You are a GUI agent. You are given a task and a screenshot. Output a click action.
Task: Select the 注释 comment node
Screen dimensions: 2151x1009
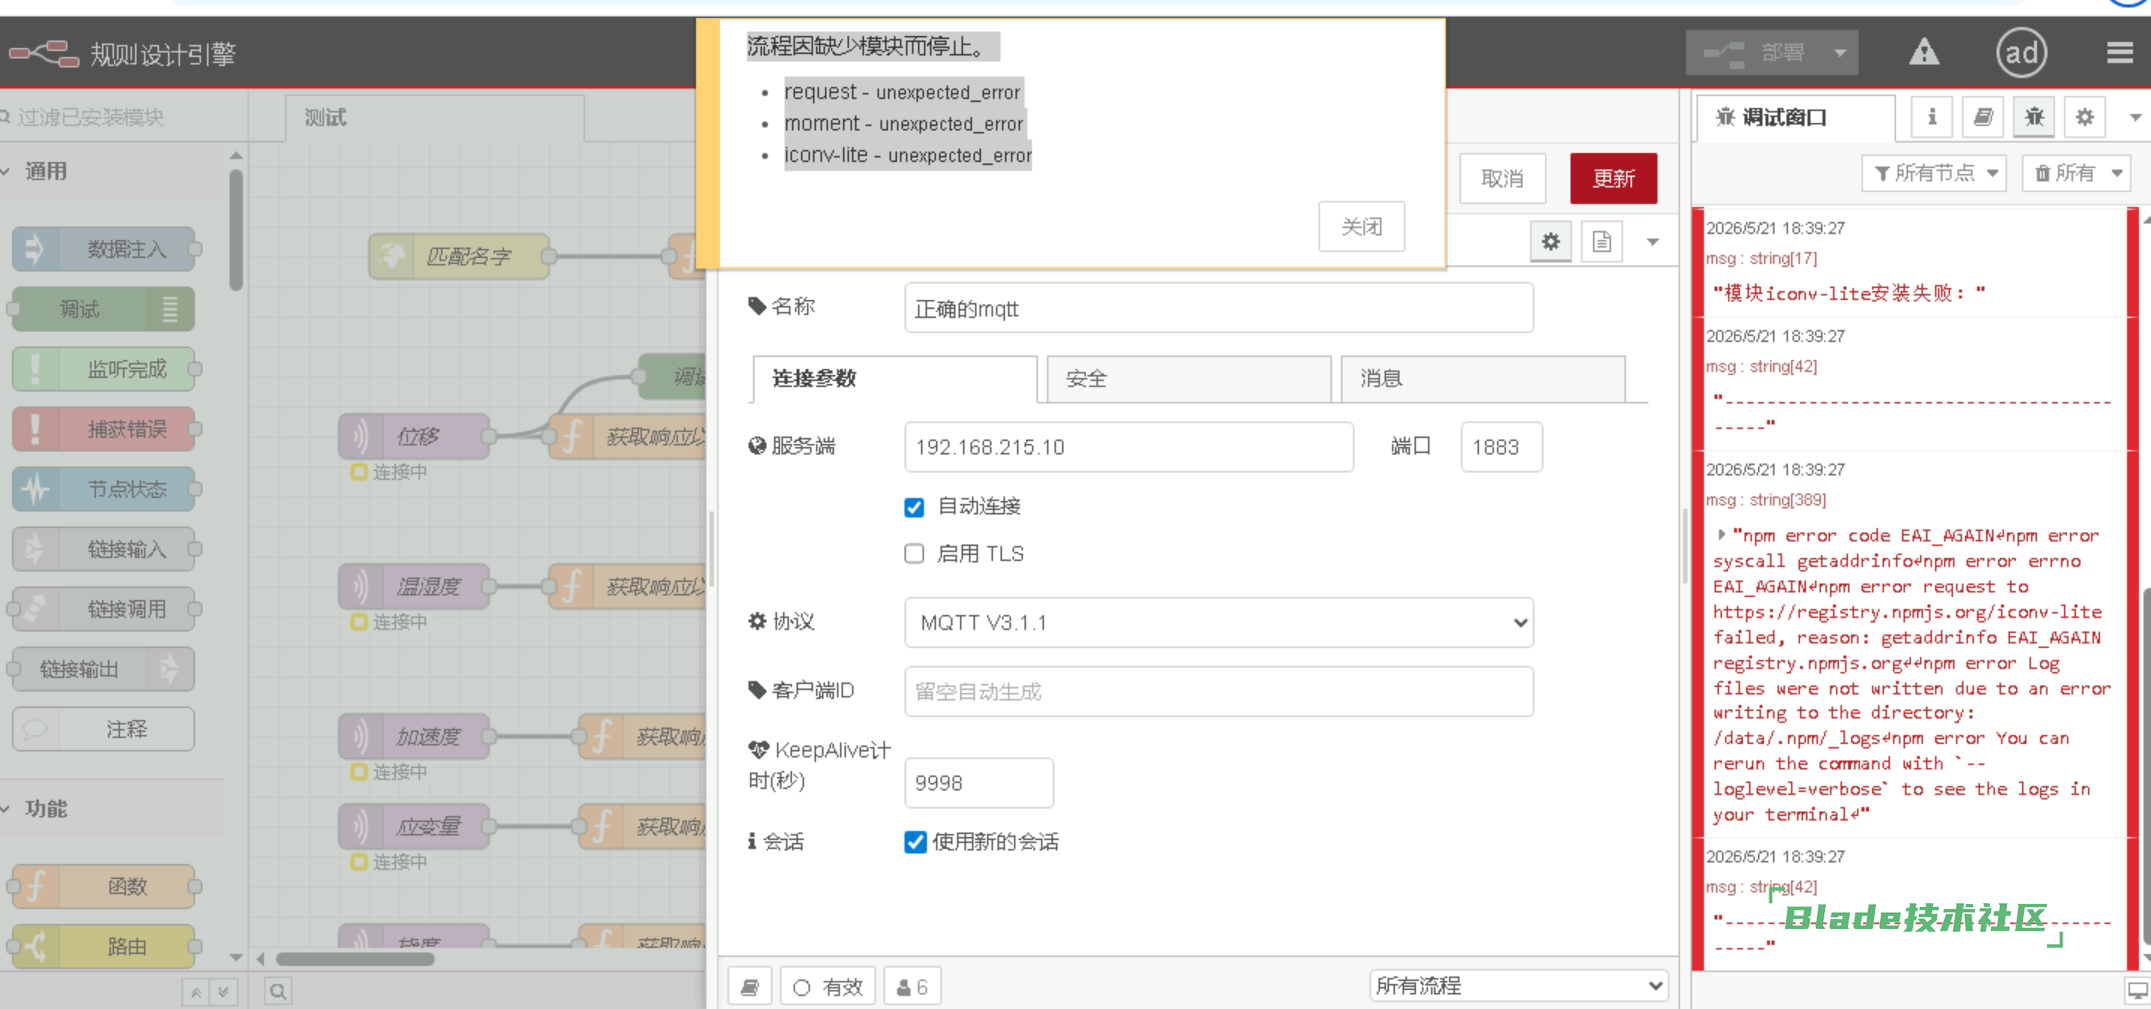tap(104, 729)
